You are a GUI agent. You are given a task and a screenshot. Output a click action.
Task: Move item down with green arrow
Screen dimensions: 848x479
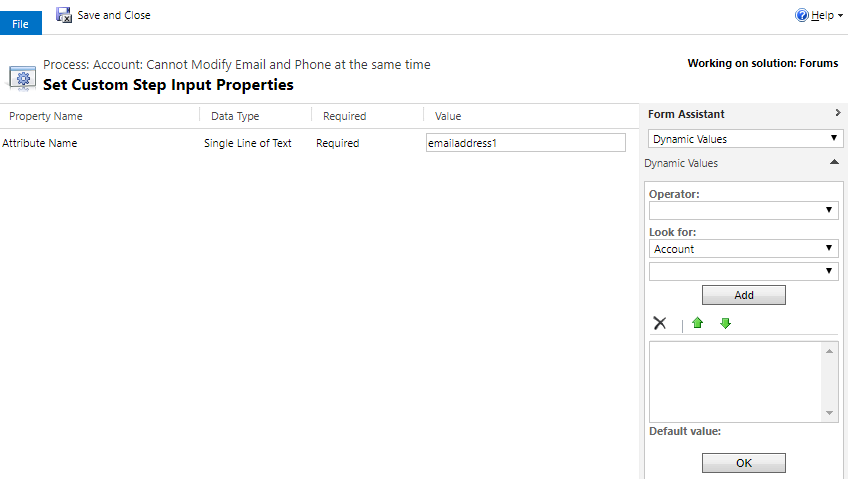pos(726,323)
